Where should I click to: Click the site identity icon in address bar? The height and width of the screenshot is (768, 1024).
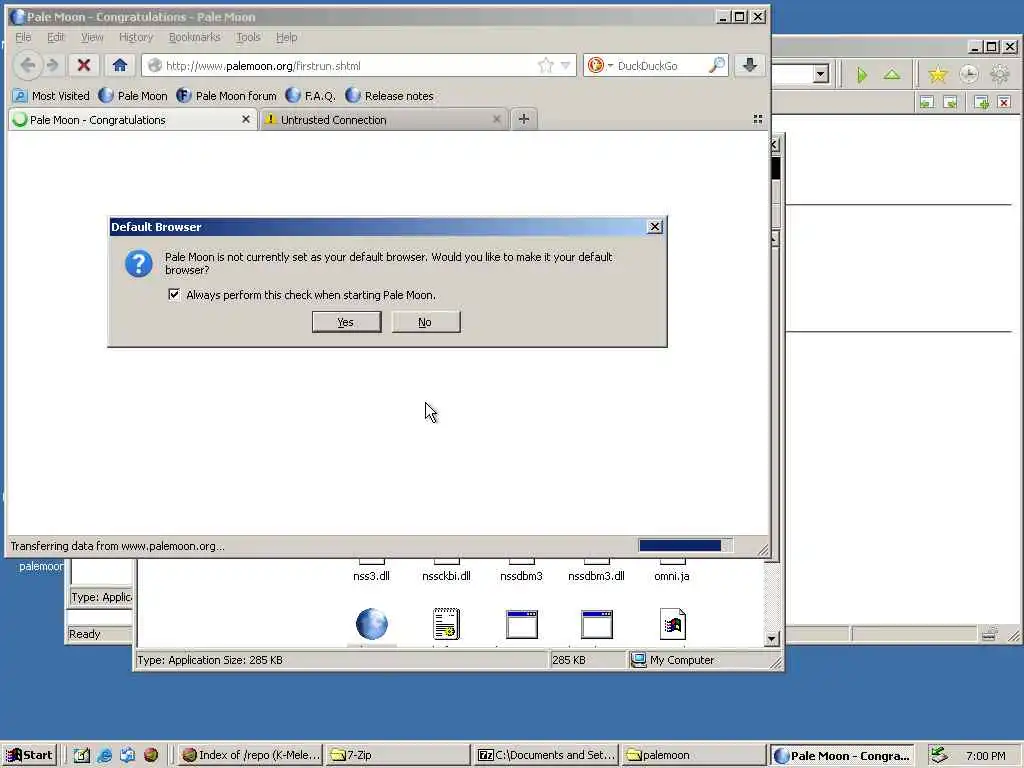154,65
